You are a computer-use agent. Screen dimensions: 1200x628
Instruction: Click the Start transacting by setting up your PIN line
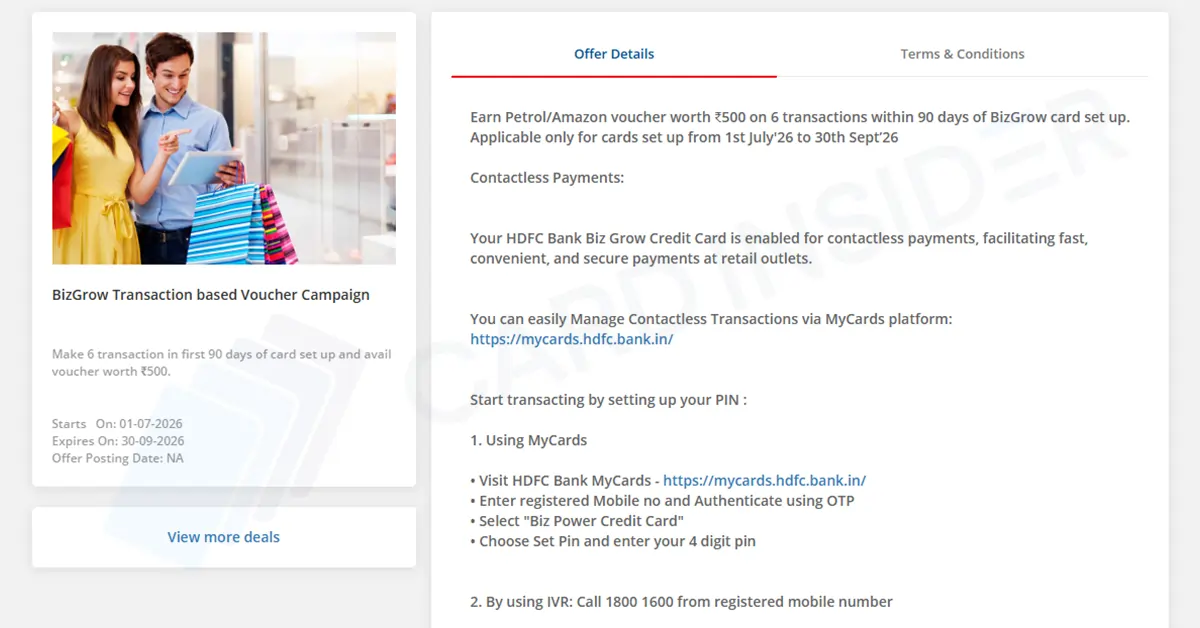point(609,400)
